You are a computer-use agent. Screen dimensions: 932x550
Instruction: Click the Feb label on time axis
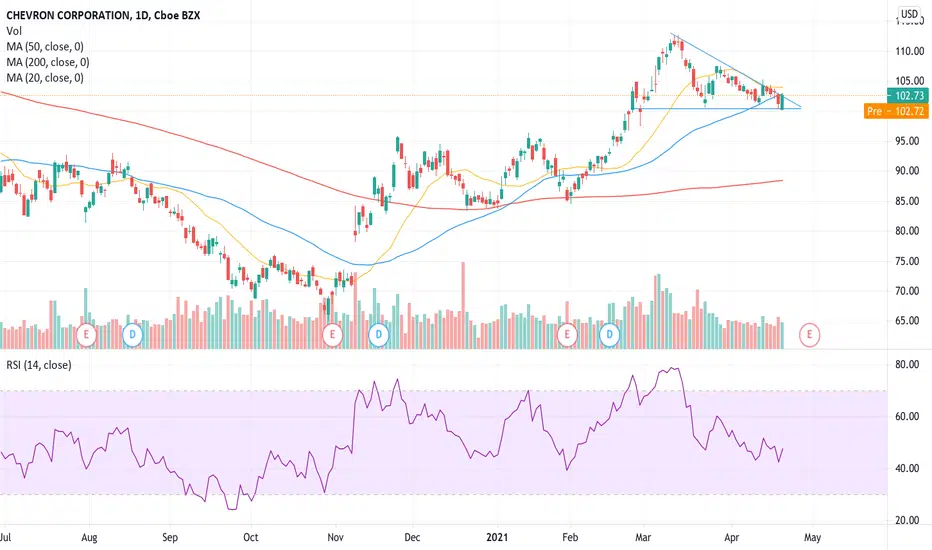pos(570,537)
